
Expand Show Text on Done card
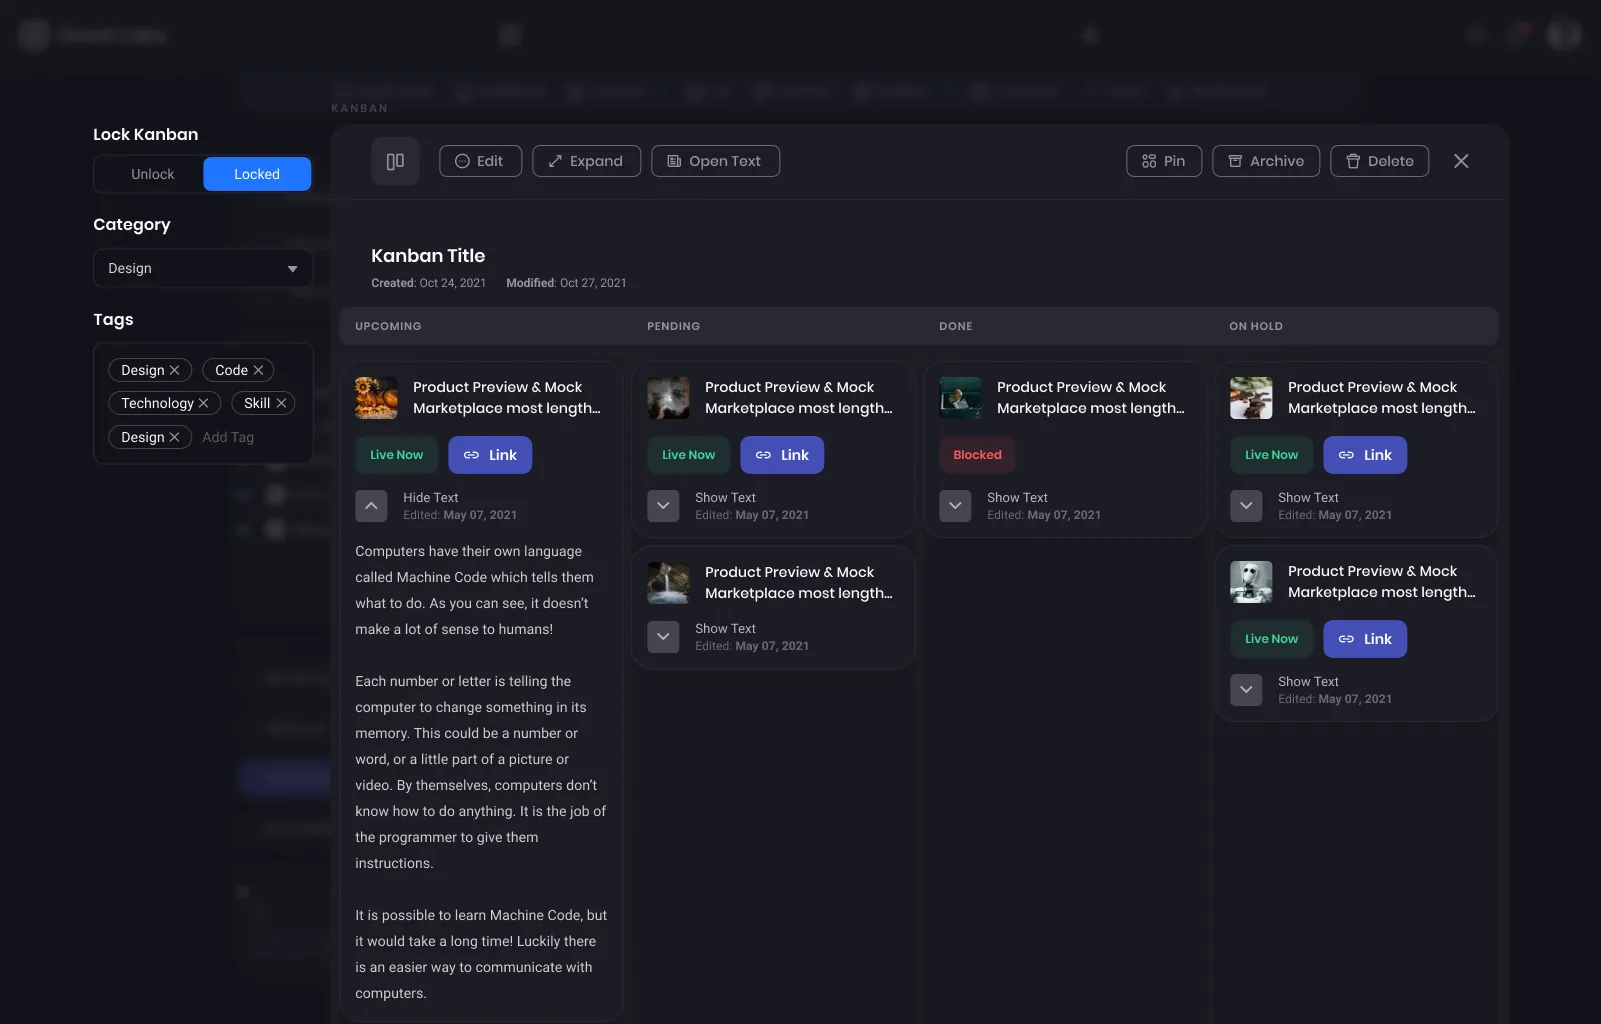(x=955, y=506)
